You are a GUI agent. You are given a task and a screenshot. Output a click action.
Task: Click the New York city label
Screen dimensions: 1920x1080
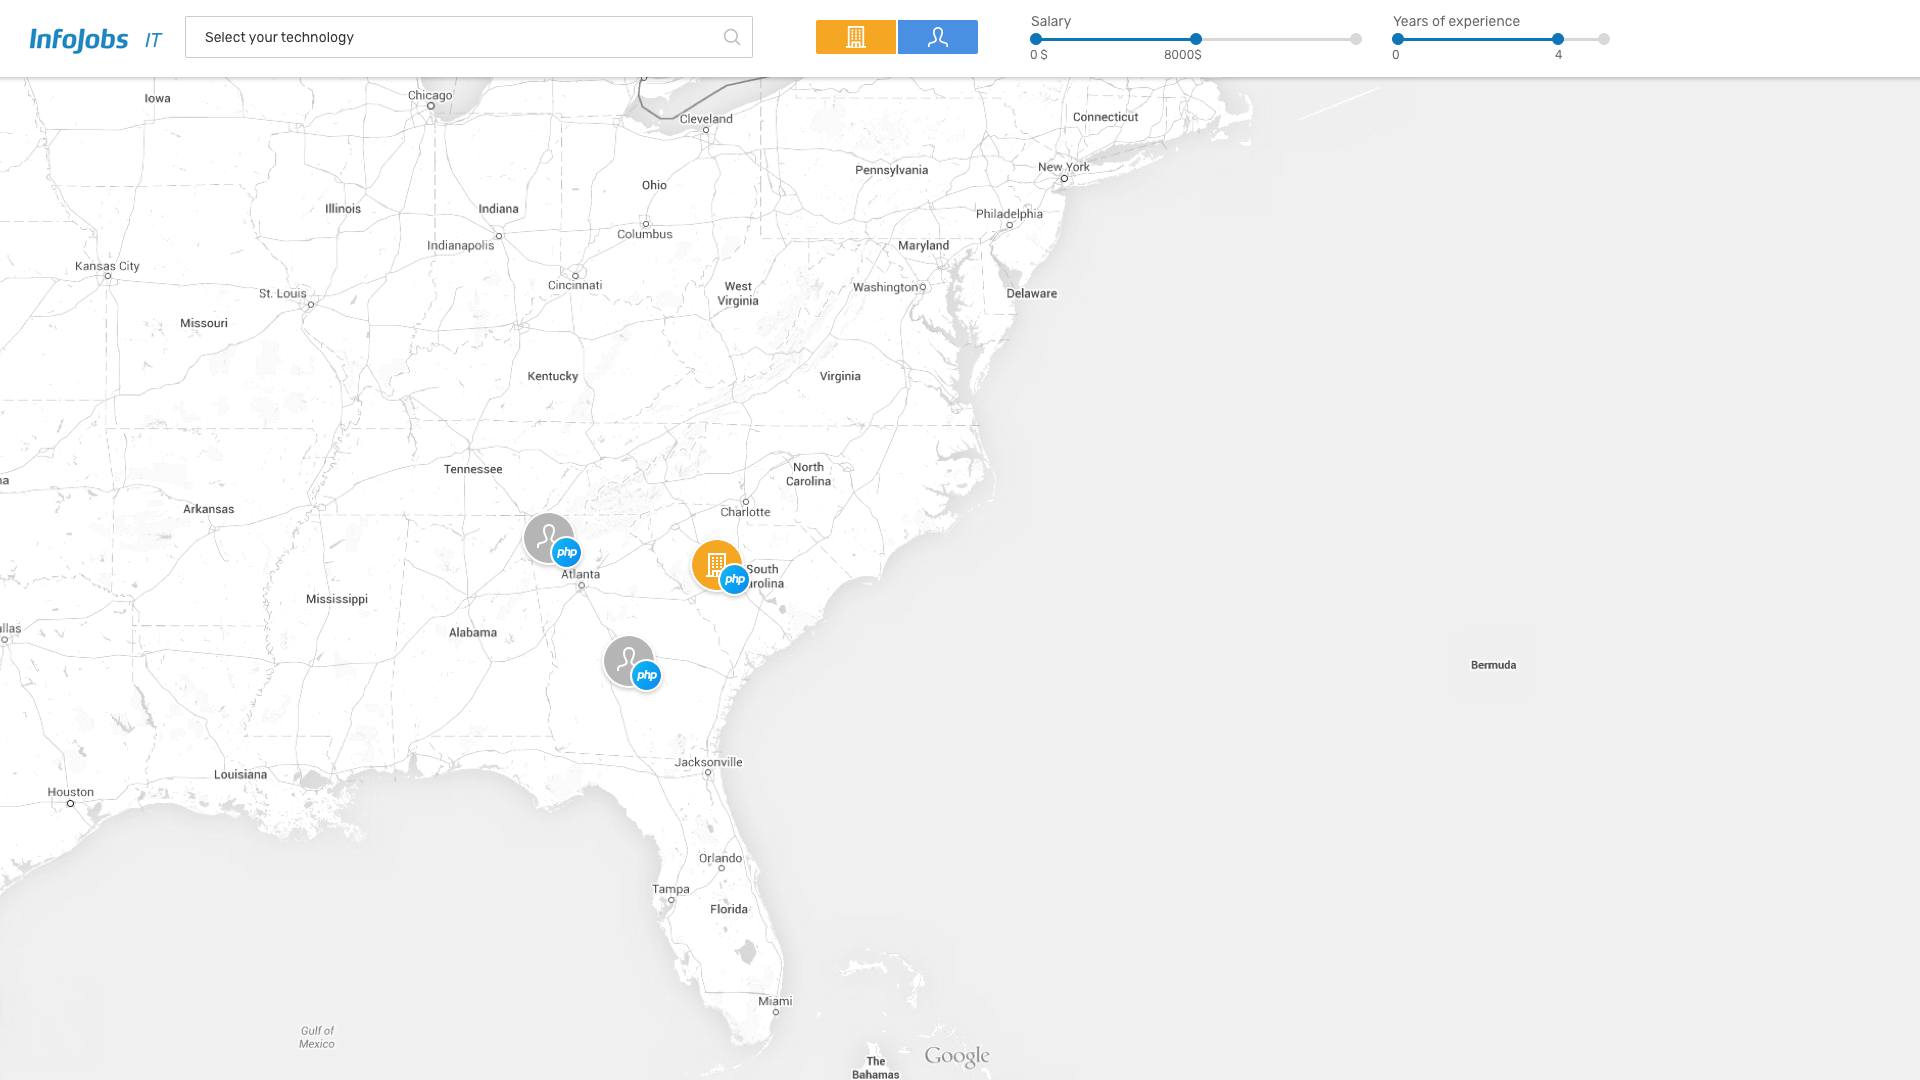pos(1063,167)
